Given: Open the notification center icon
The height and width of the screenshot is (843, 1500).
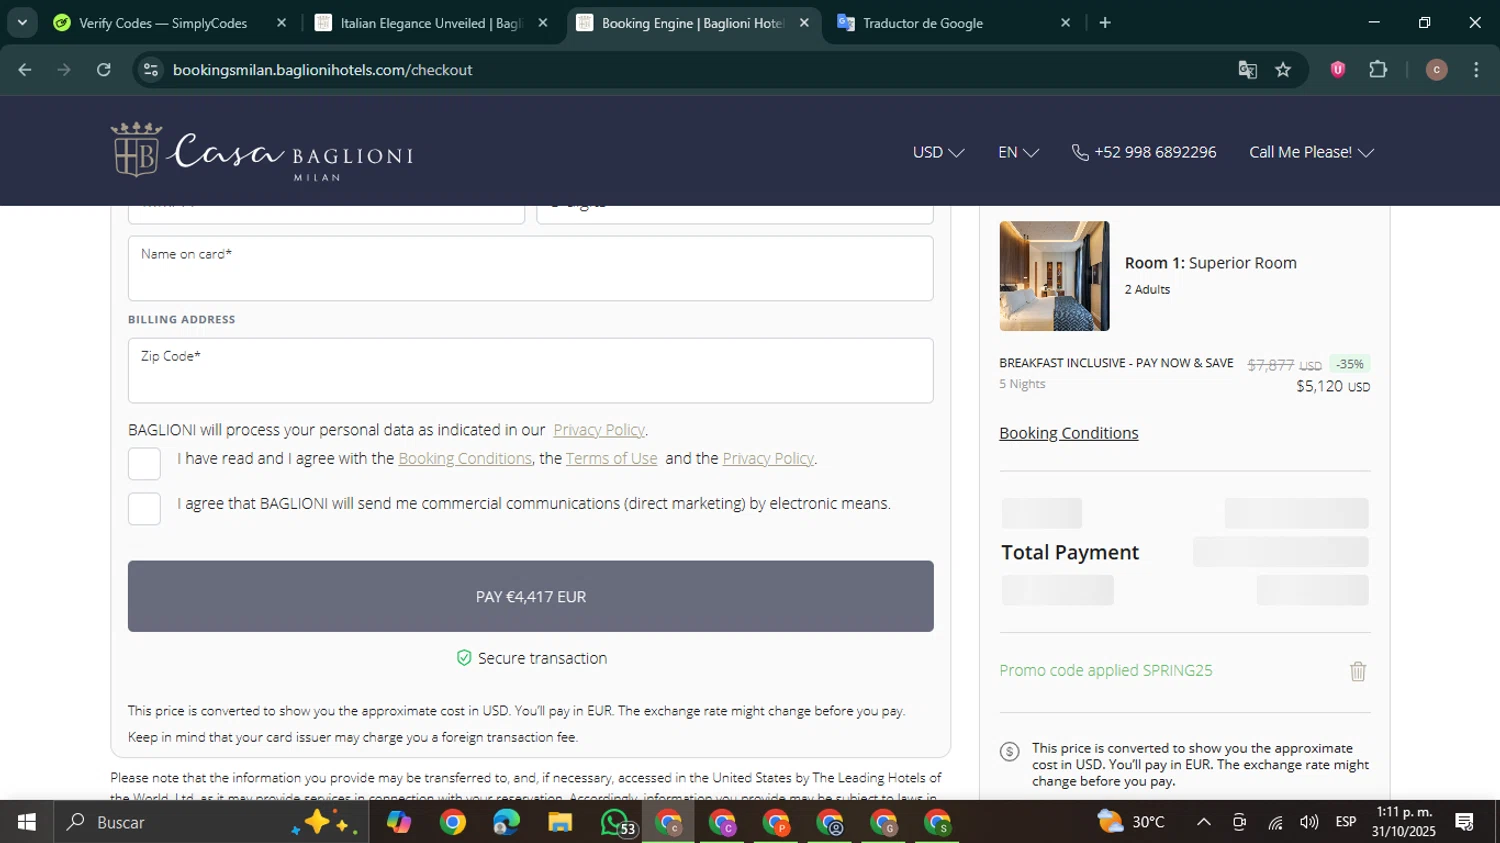Looking at the screenshot, I should click(x=1465, y=822).
